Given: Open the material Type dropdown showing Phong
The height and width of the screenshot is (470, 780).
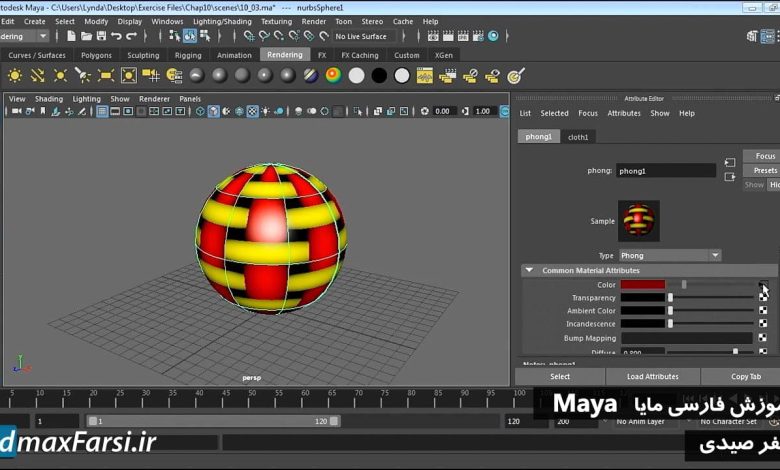Looking at the screenshot, I should tap(669, 255).
